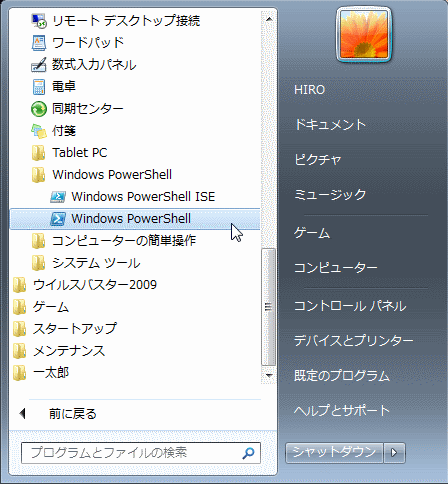
Task: Click the programs list scrollbar thumb
Action: (x=269, y=307)
